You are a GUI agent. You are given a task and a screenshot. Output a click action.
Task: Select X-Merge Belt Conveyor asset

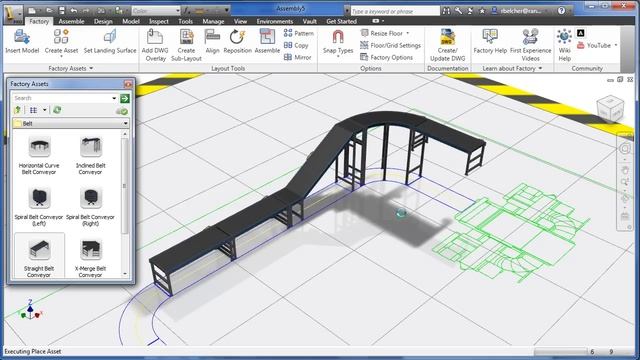coord(91,258)
